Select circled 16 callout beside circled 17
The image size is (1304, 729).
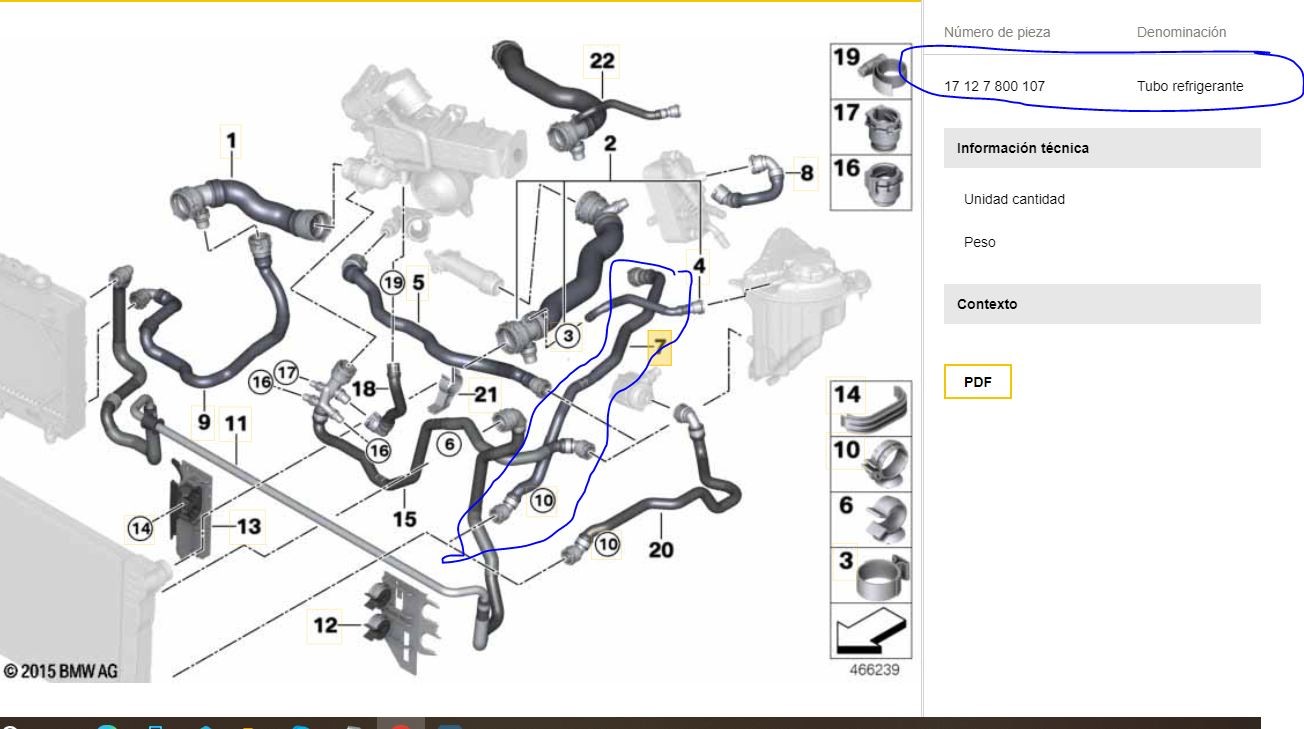pos(261,381)
